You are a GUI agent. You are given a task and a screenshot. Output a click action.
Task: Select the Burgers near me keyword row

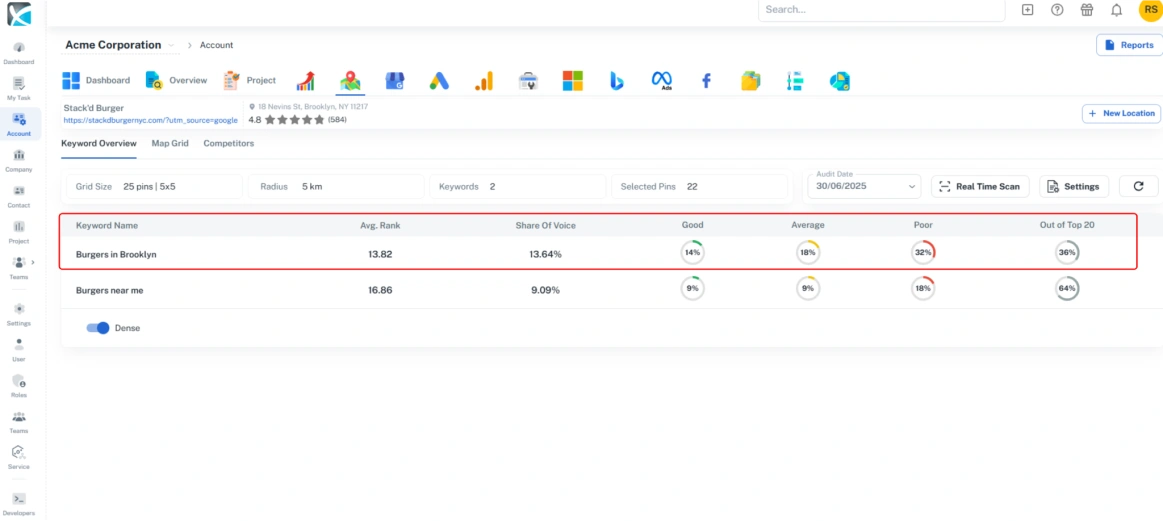tap(611, 290)
